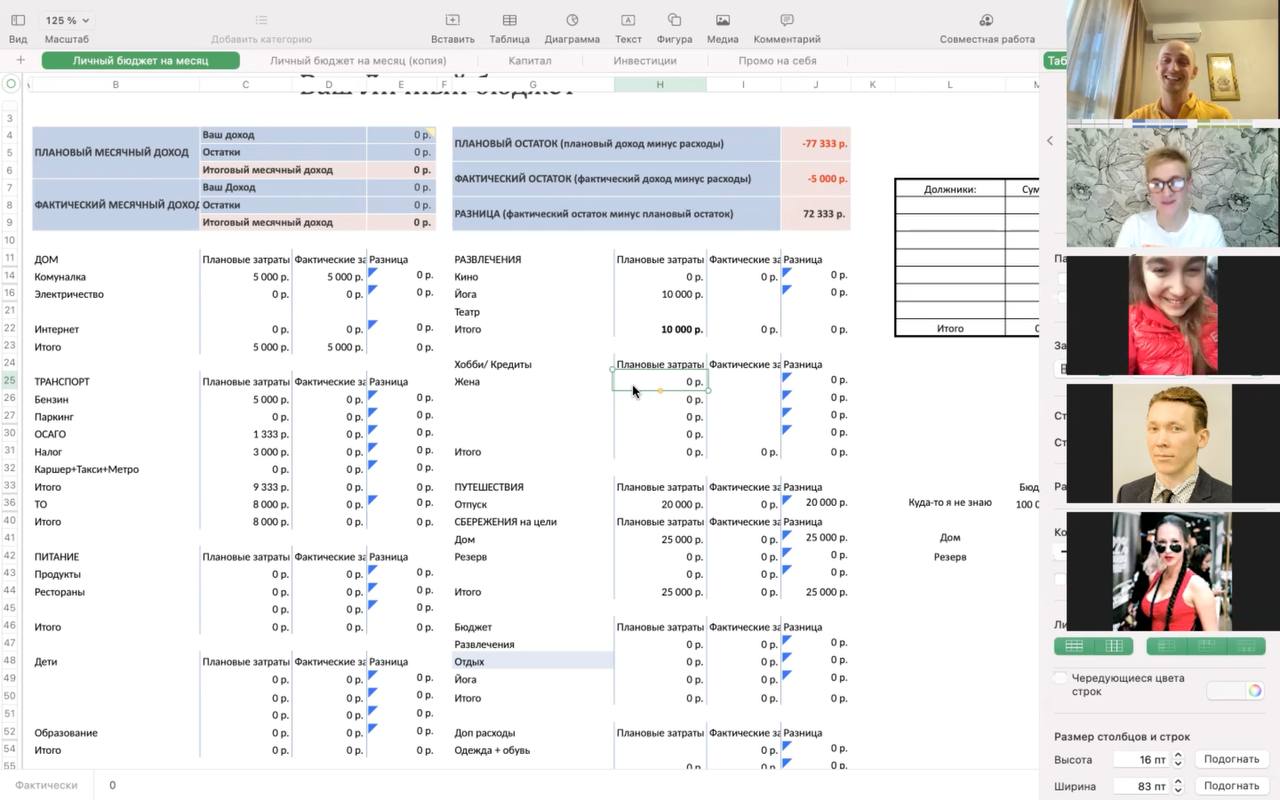This screenshot has height=800, width=1280.
Task: Select column header H
Action: (x=660, y=85)
